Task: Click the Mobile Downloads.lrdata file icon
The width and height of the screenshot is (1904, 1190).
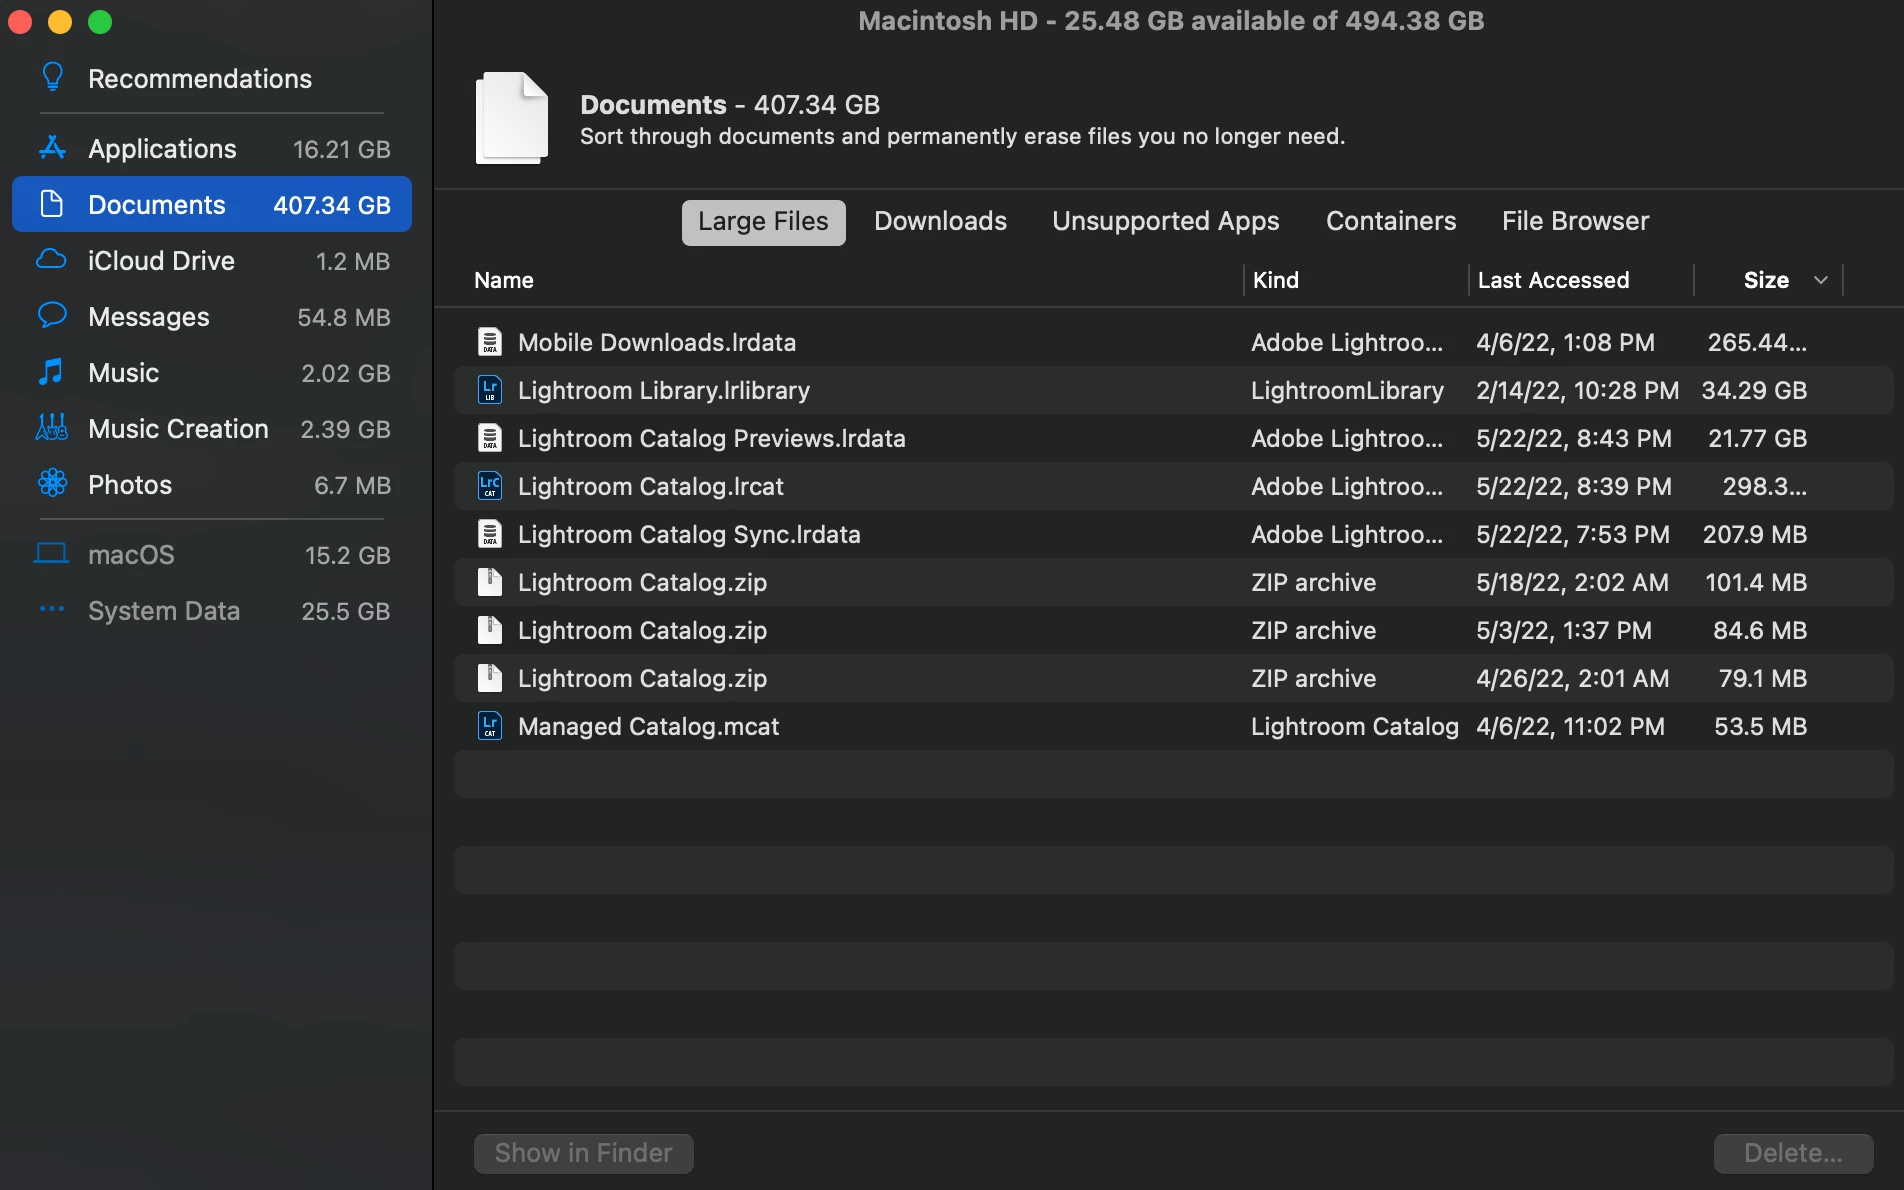Action: pyautogui.click(x=490, y=342)
